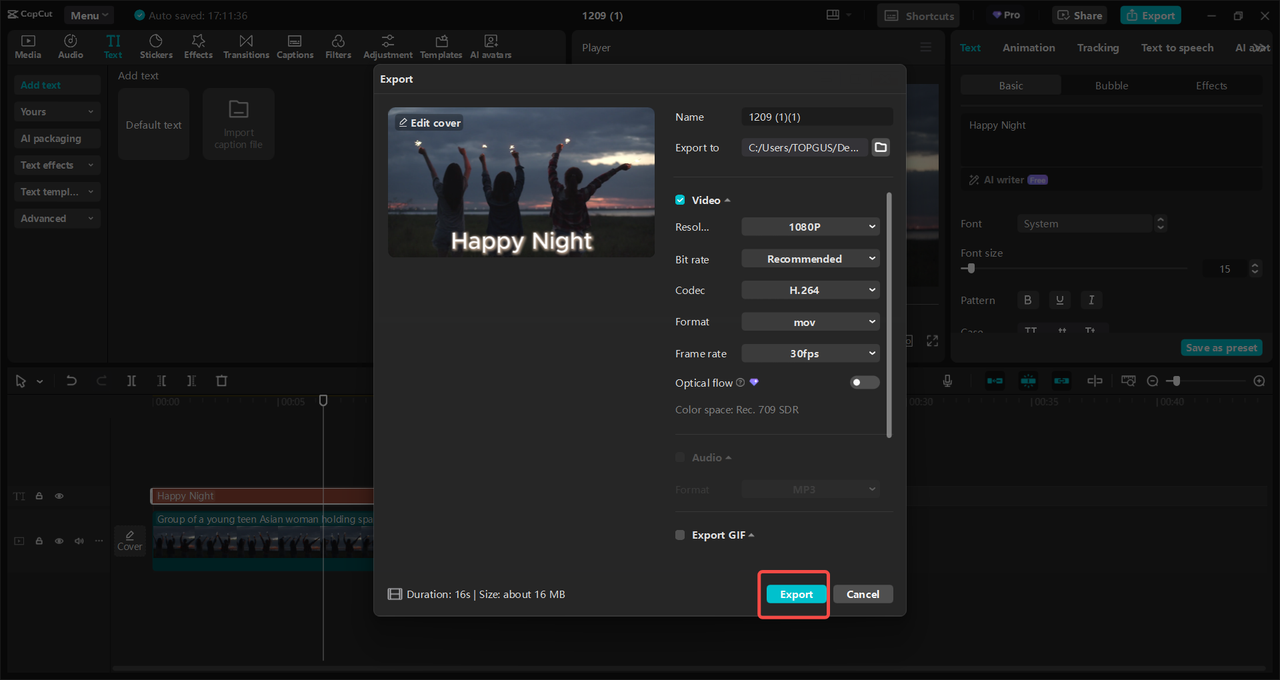1280x680 pixels.
Task: Open the Bit rate Recommended dropdown
Action: (811, 259)
